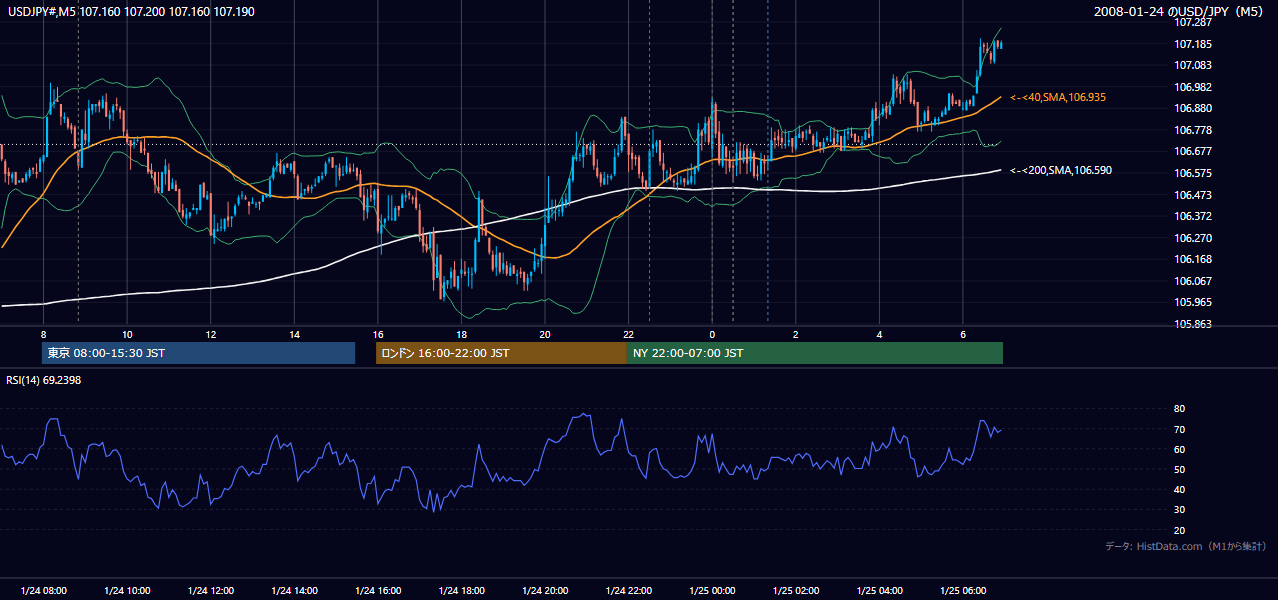The image size is (1278, 600).
Task: Click the 106.880 price axis label
Action: tap(1194, 108)
